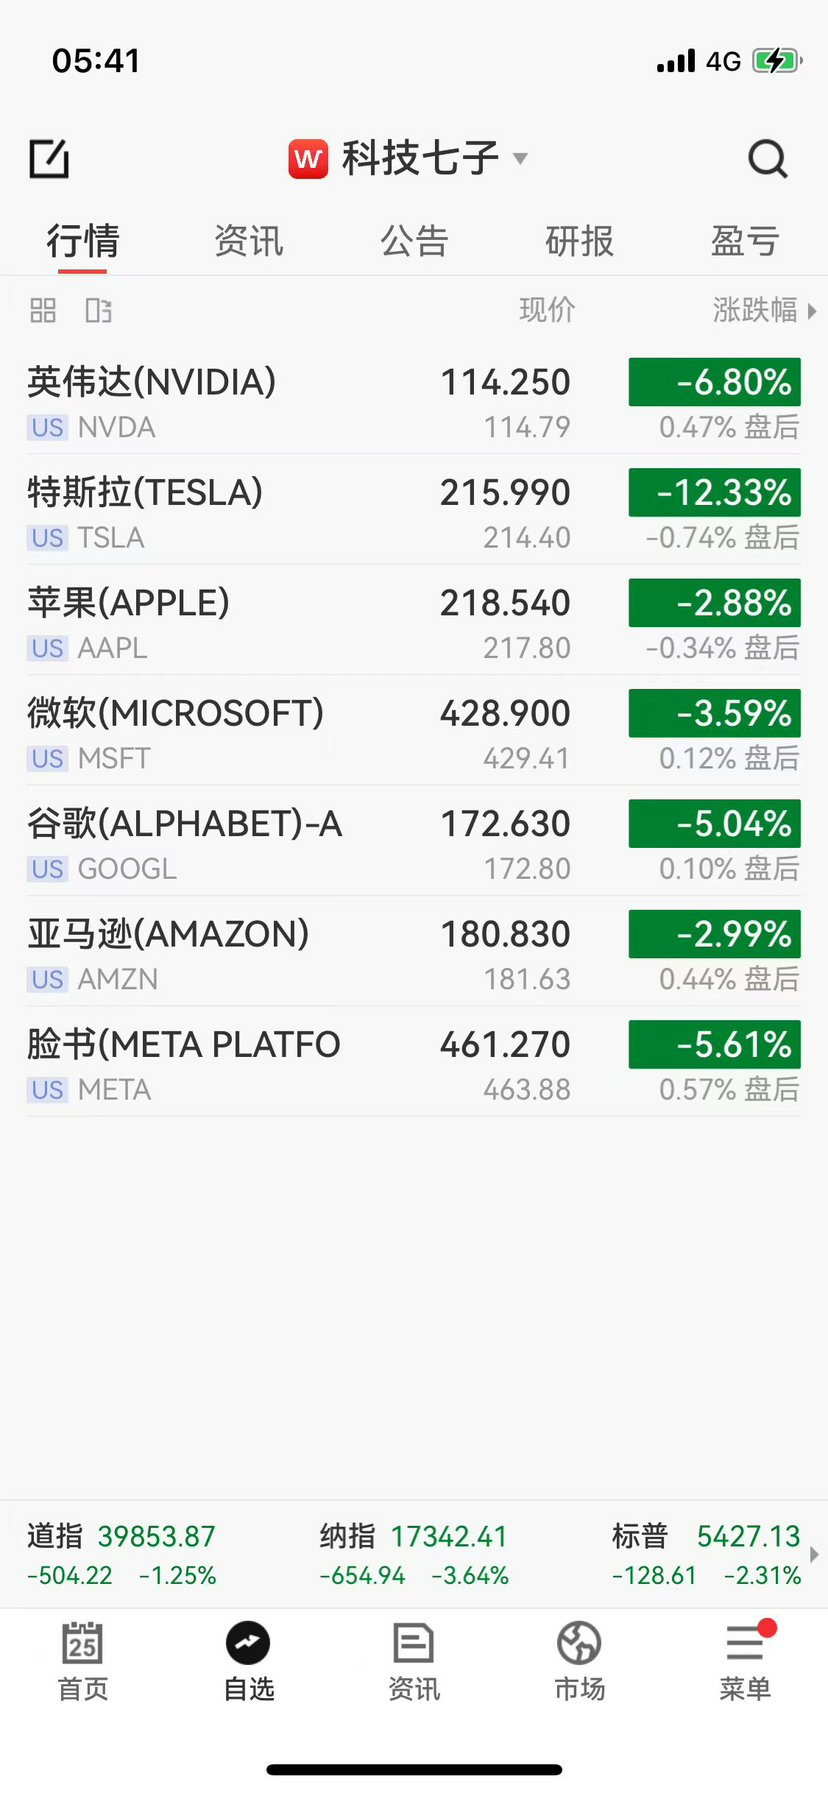Screen dimensions: 828x1793
Task: Toggle Tesla's -12.33% change badge
Action: point(715,492)
